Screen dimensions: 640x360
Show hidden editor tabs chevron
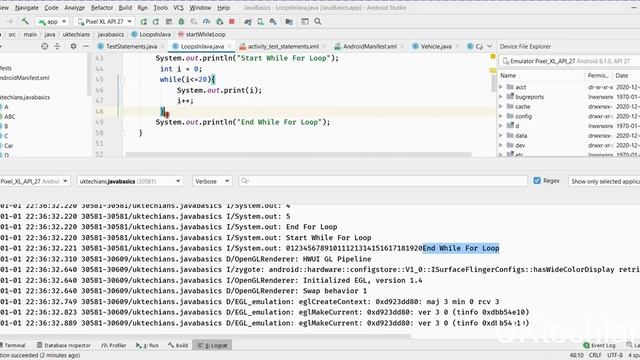489,46
